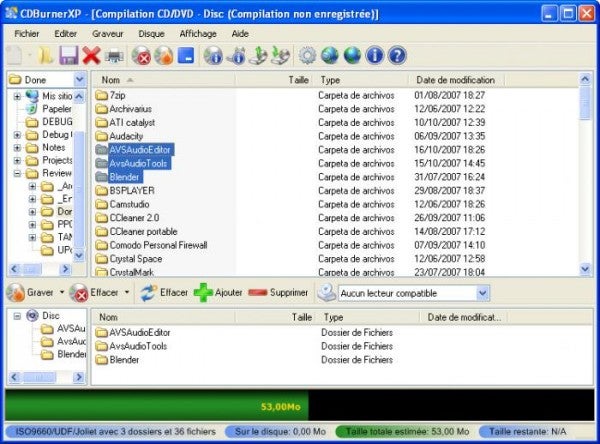This screenshot has width=600, height=444.
Task: Click the drive information toolbar icon
Action: click(236, 56)
